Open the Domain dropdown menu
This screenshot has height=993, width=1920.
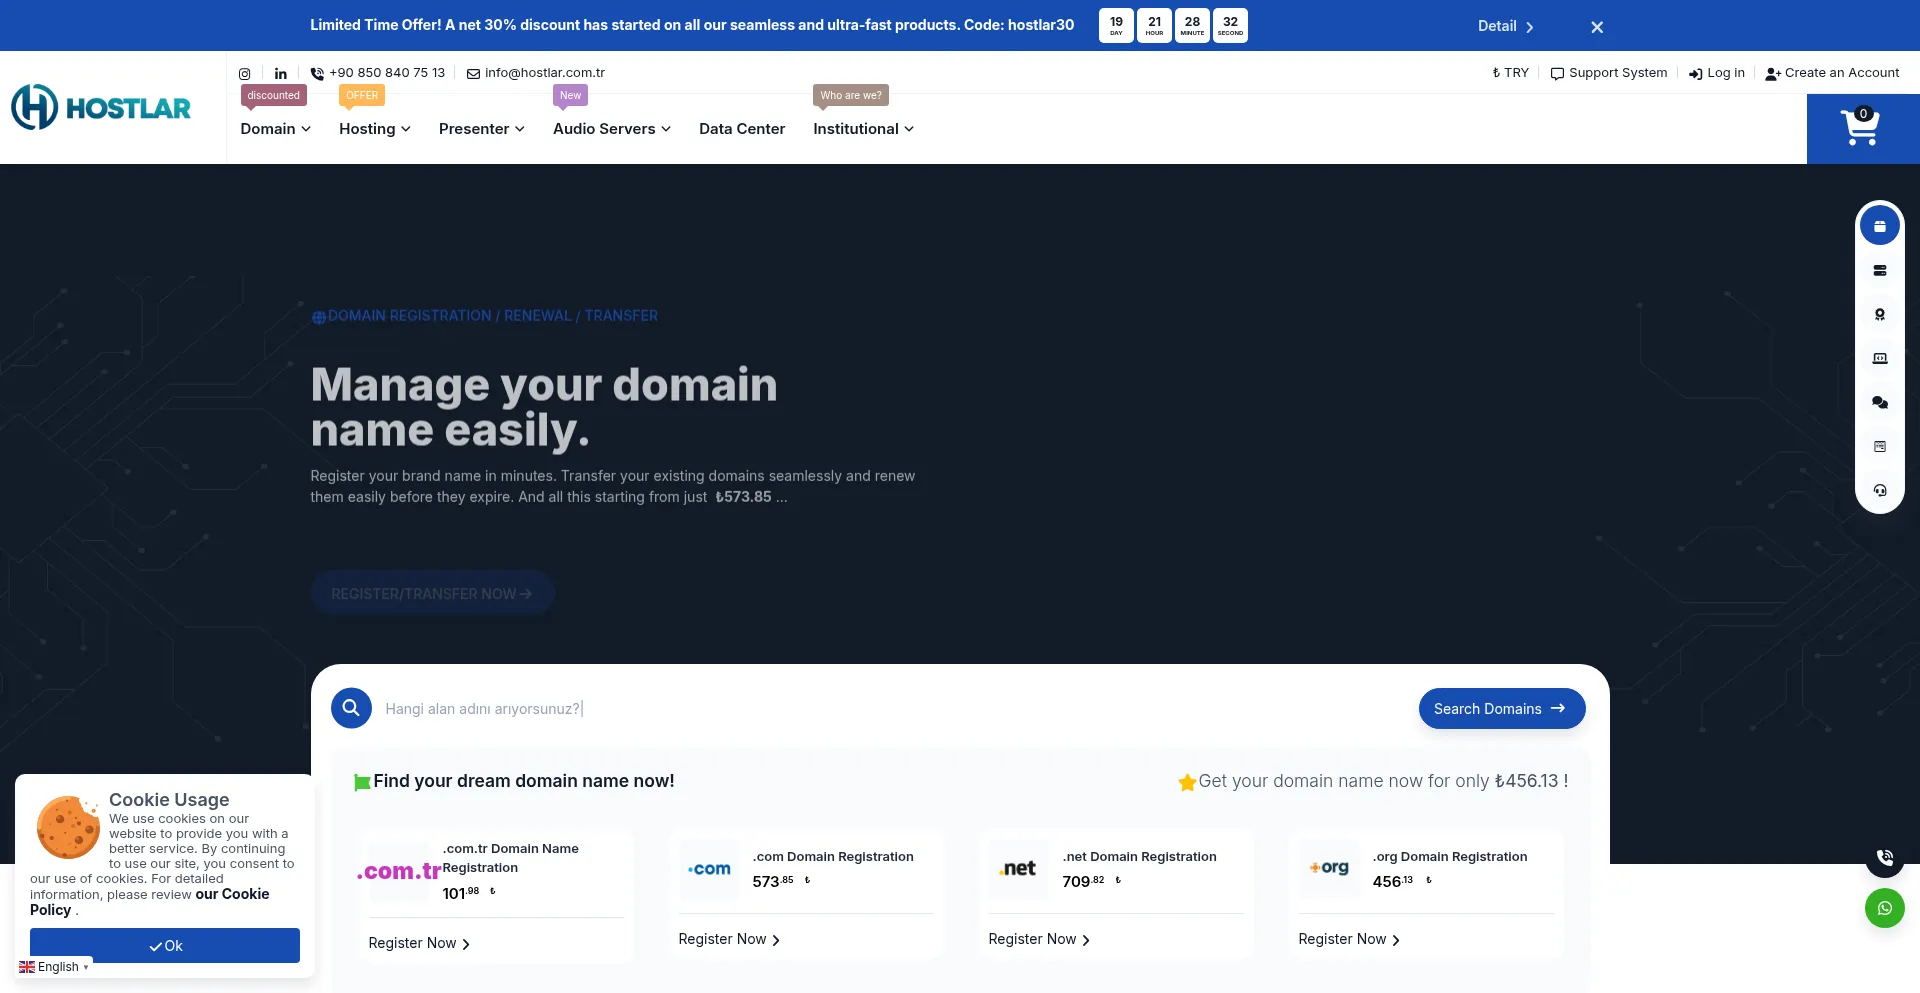(275, 129)
